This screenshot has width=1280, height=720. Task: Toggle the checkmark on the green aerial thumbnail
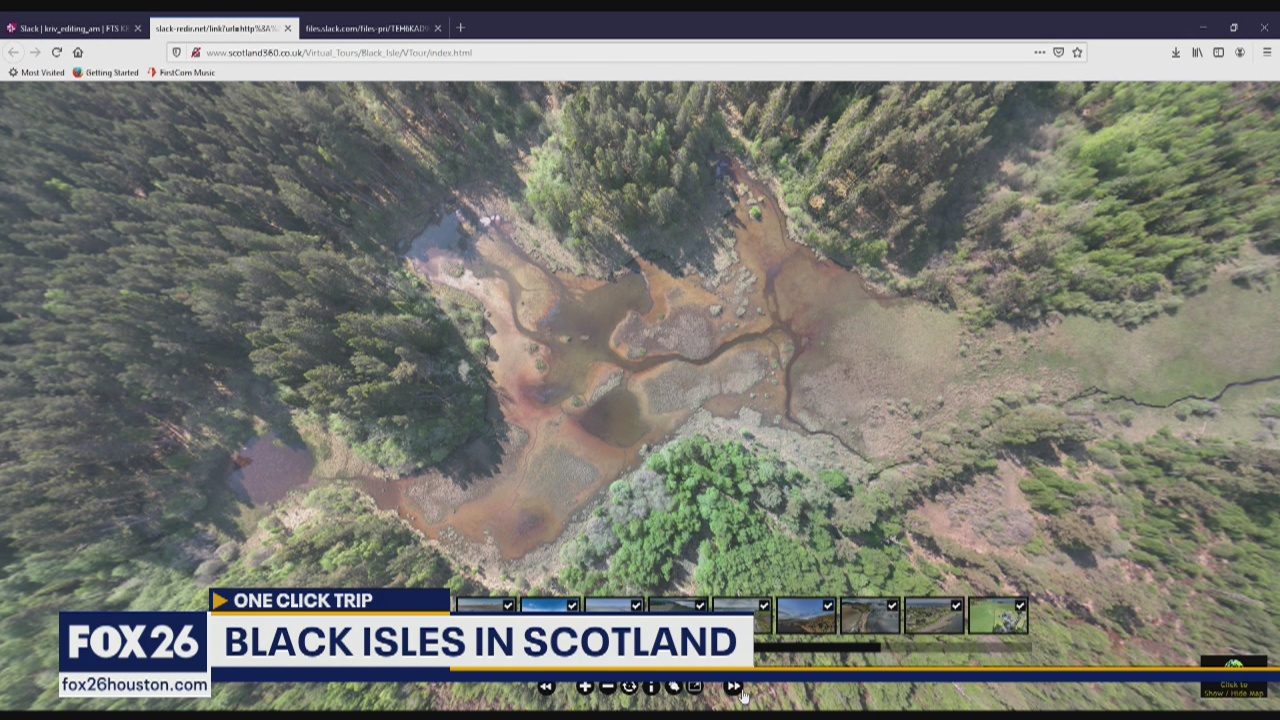1020,605
